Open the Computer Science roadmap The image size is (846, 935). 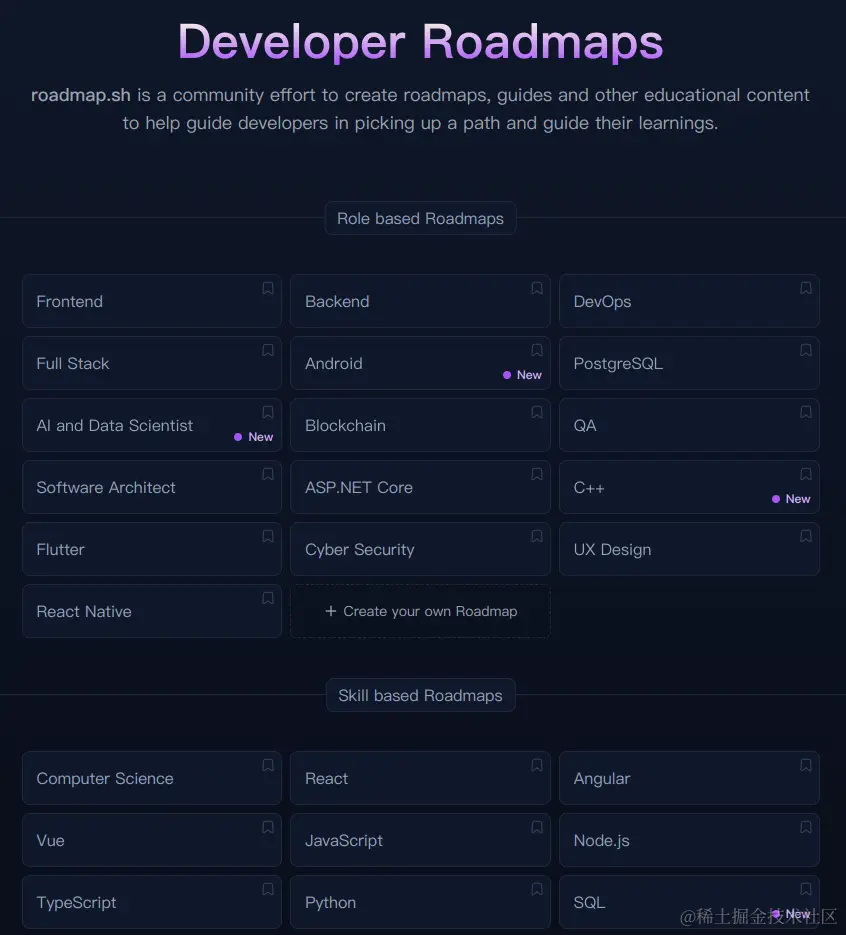[151, 778]
